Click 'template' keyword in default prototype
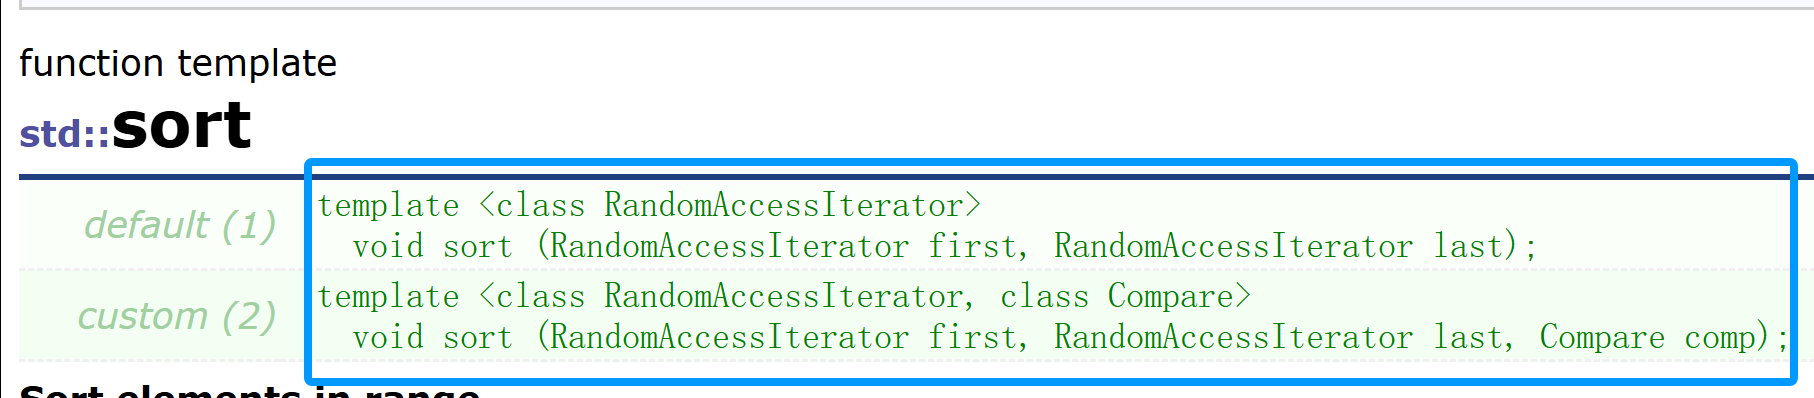The width and height of the screenshot is (1814, 398). 388,205
